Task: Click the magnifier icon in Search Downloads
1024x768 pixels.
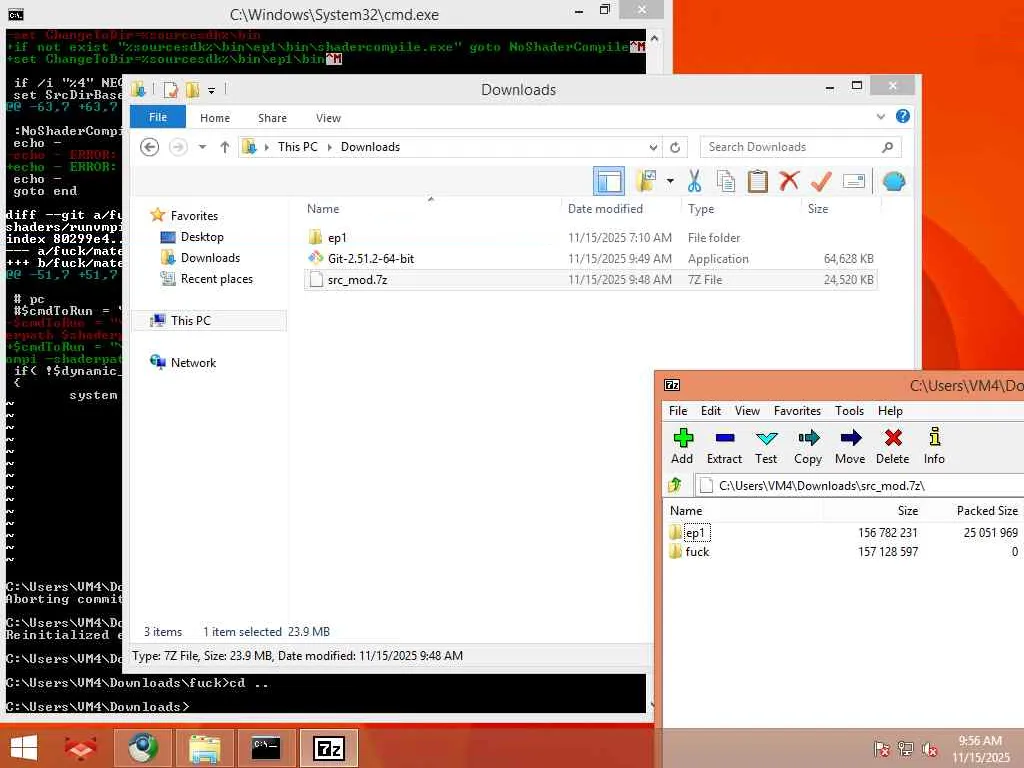Action: (x=887, y=147)
